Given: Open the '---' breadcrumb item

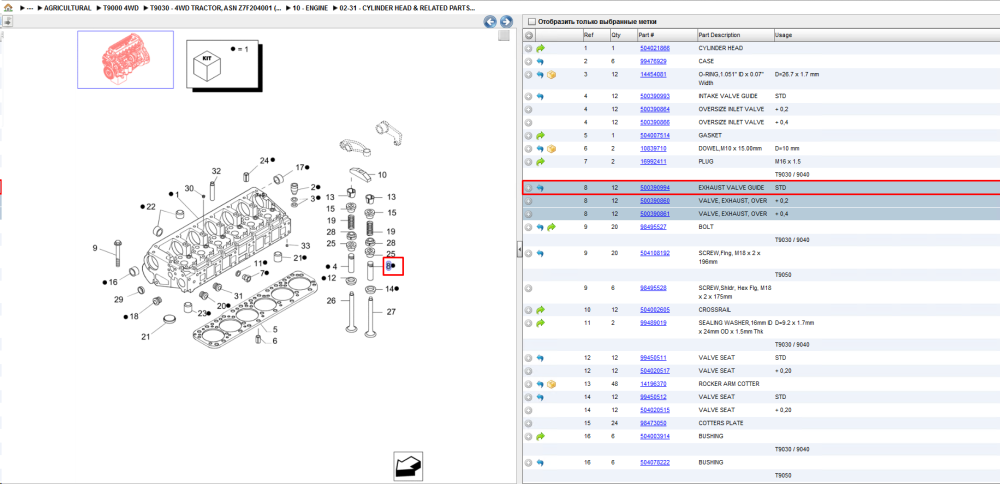Looking at the screenshot, I should [x=30, y=8].
